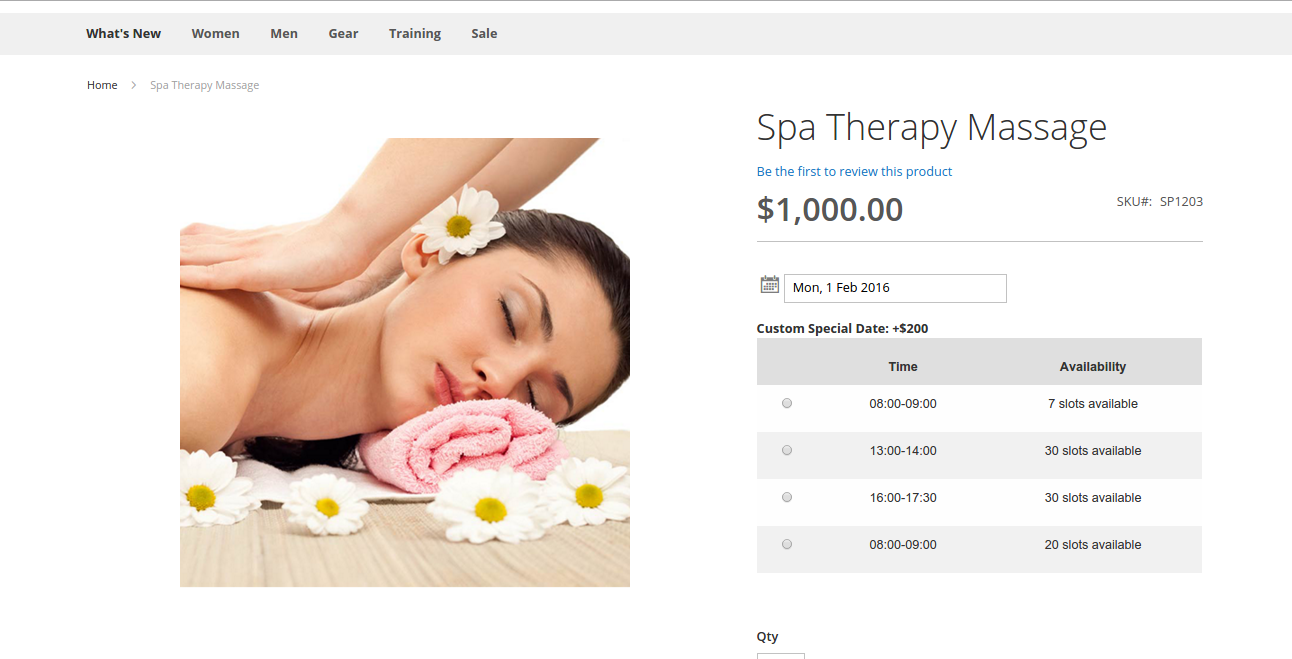The height and width of the screenshot is (659, 1292).
Task: Click the Home breadcrumb link
Action: click(x=102, y=85)
